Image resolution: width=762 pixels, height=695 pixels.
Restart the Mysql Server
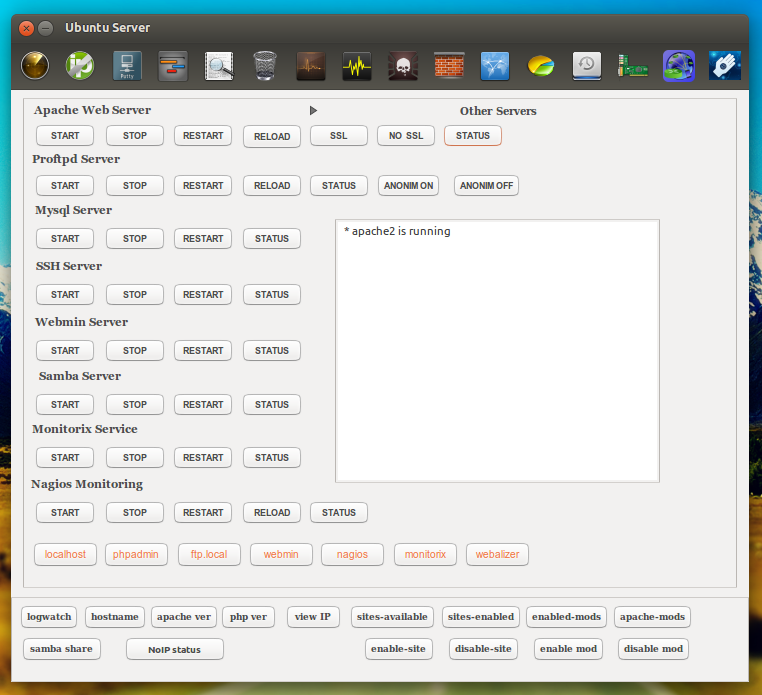click(x=203, y=239)
